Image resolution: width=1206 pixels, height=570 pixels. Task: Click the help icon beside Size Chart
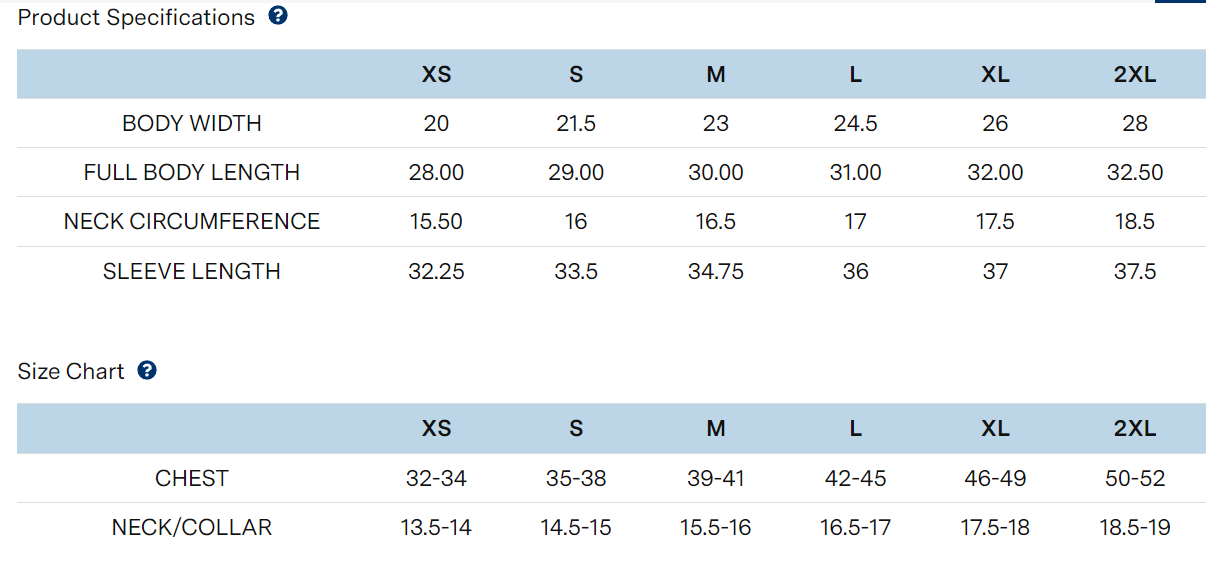tap(147, 371)
